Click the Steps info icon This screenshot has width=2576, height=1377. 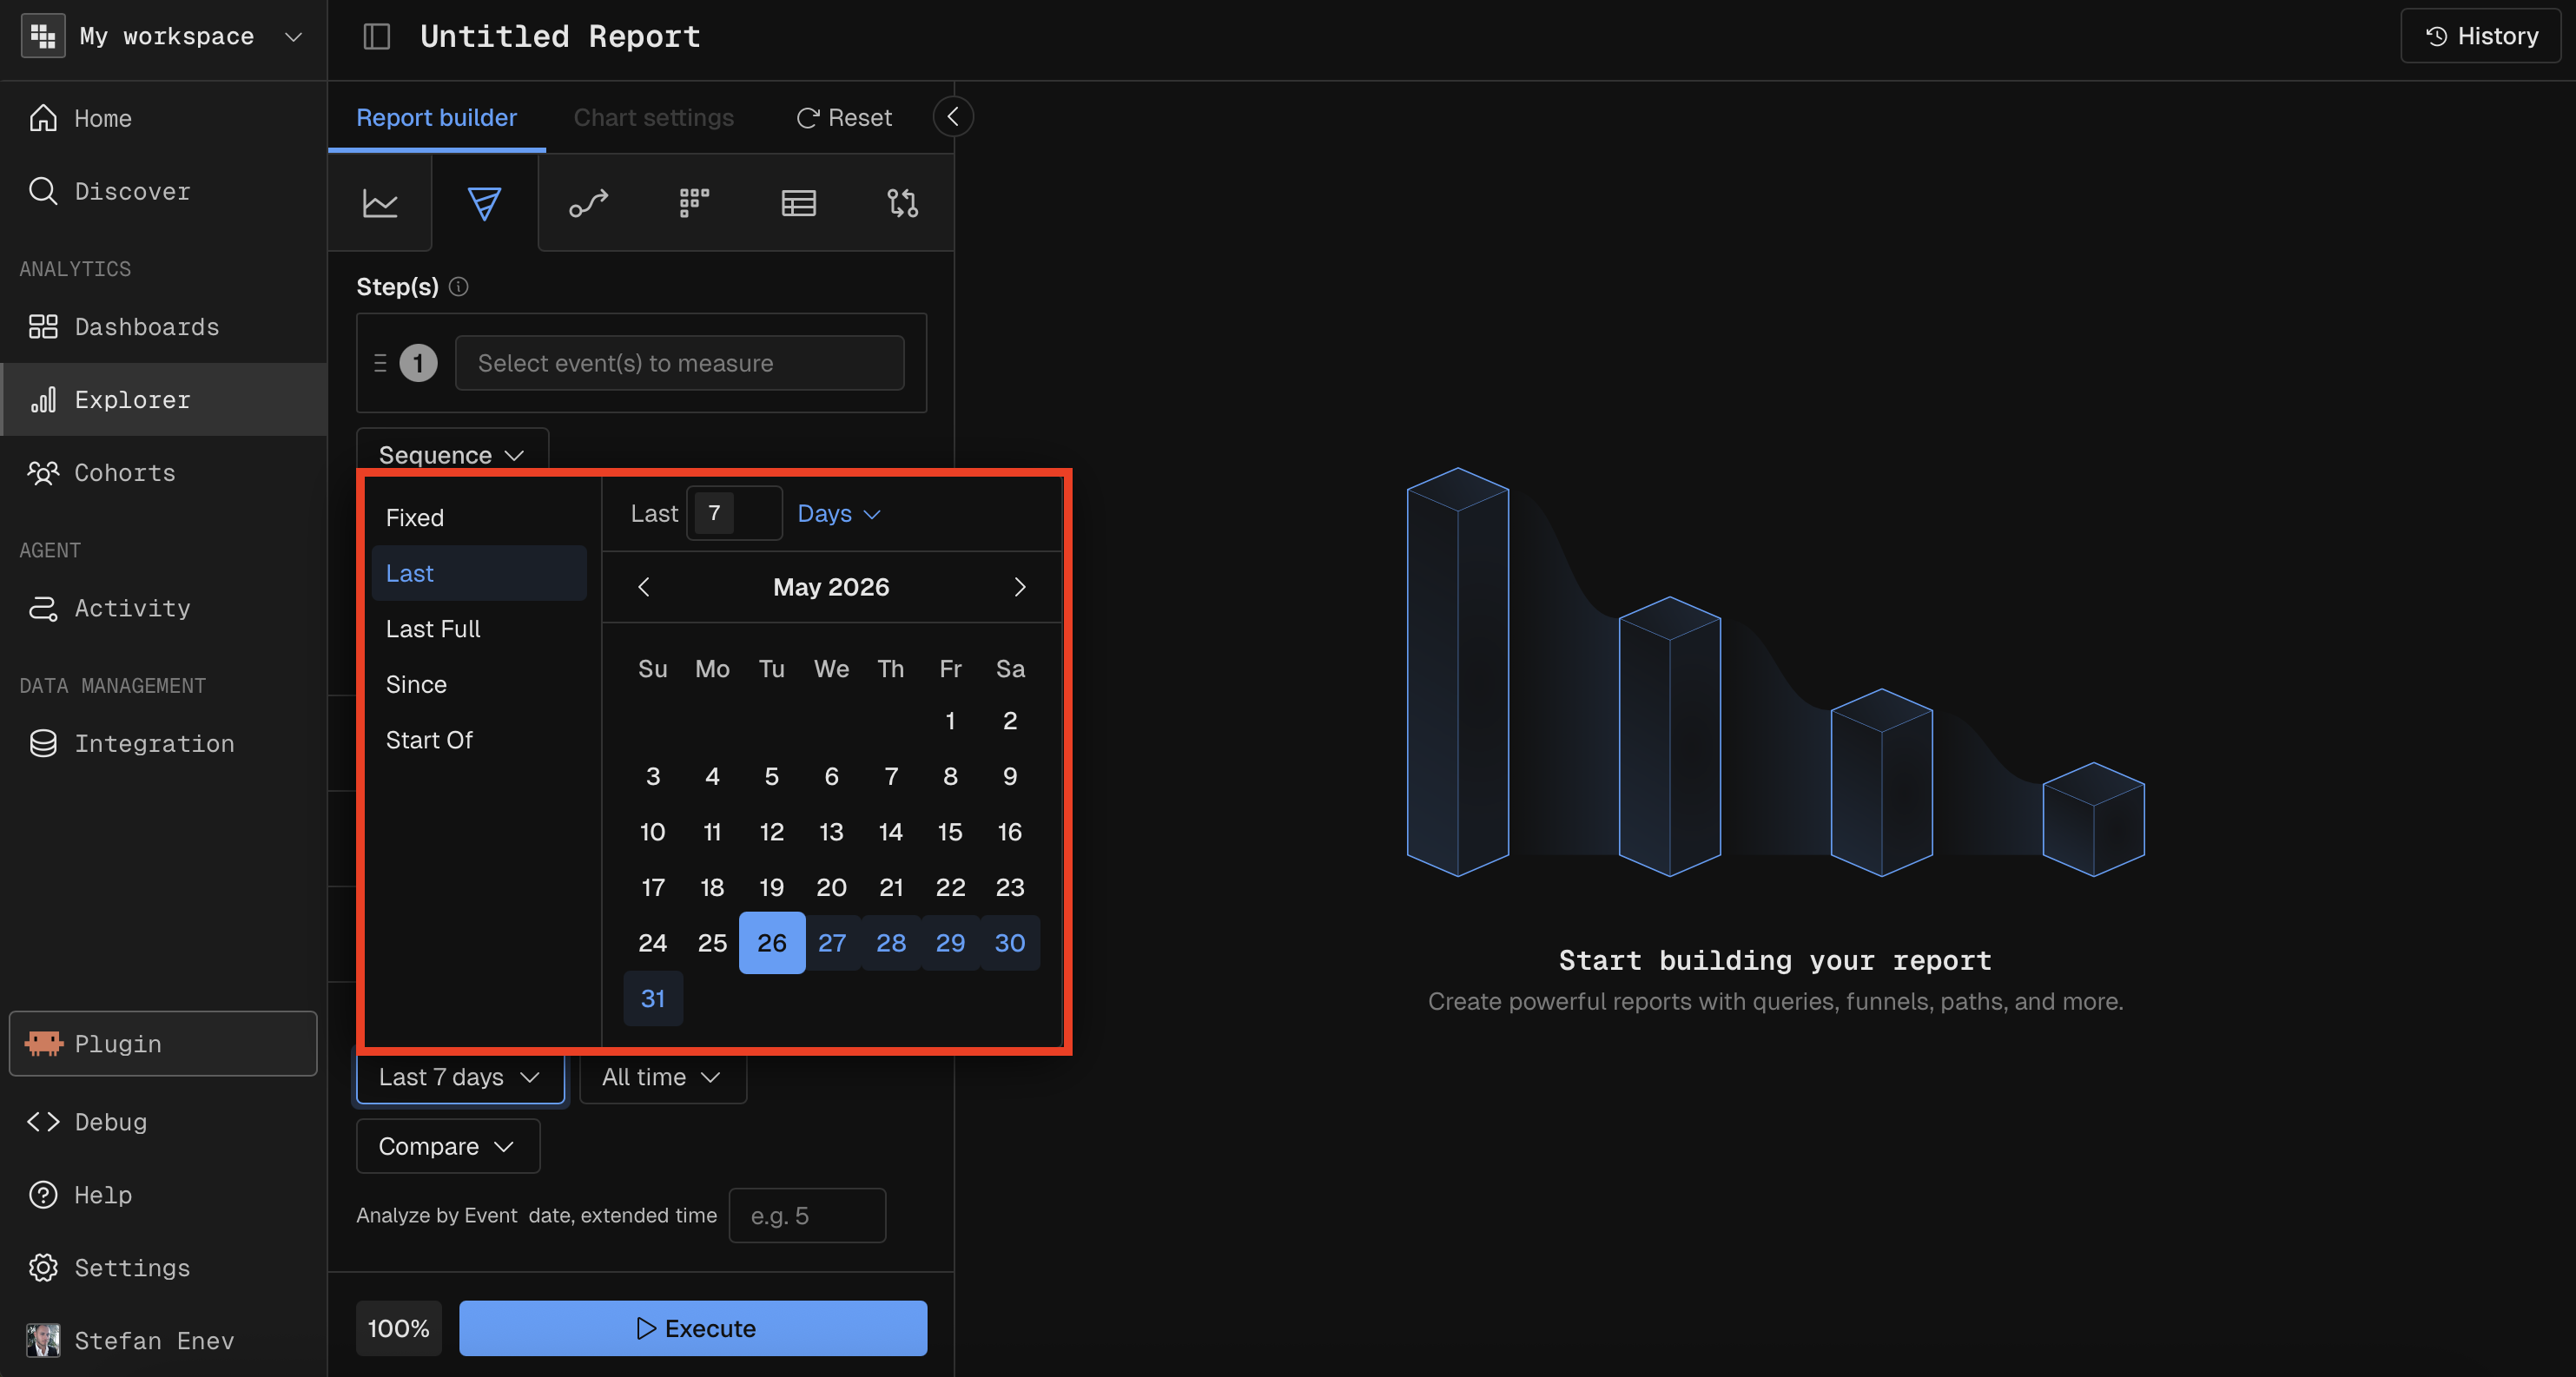pyautogui.click(x=458, y=287)
